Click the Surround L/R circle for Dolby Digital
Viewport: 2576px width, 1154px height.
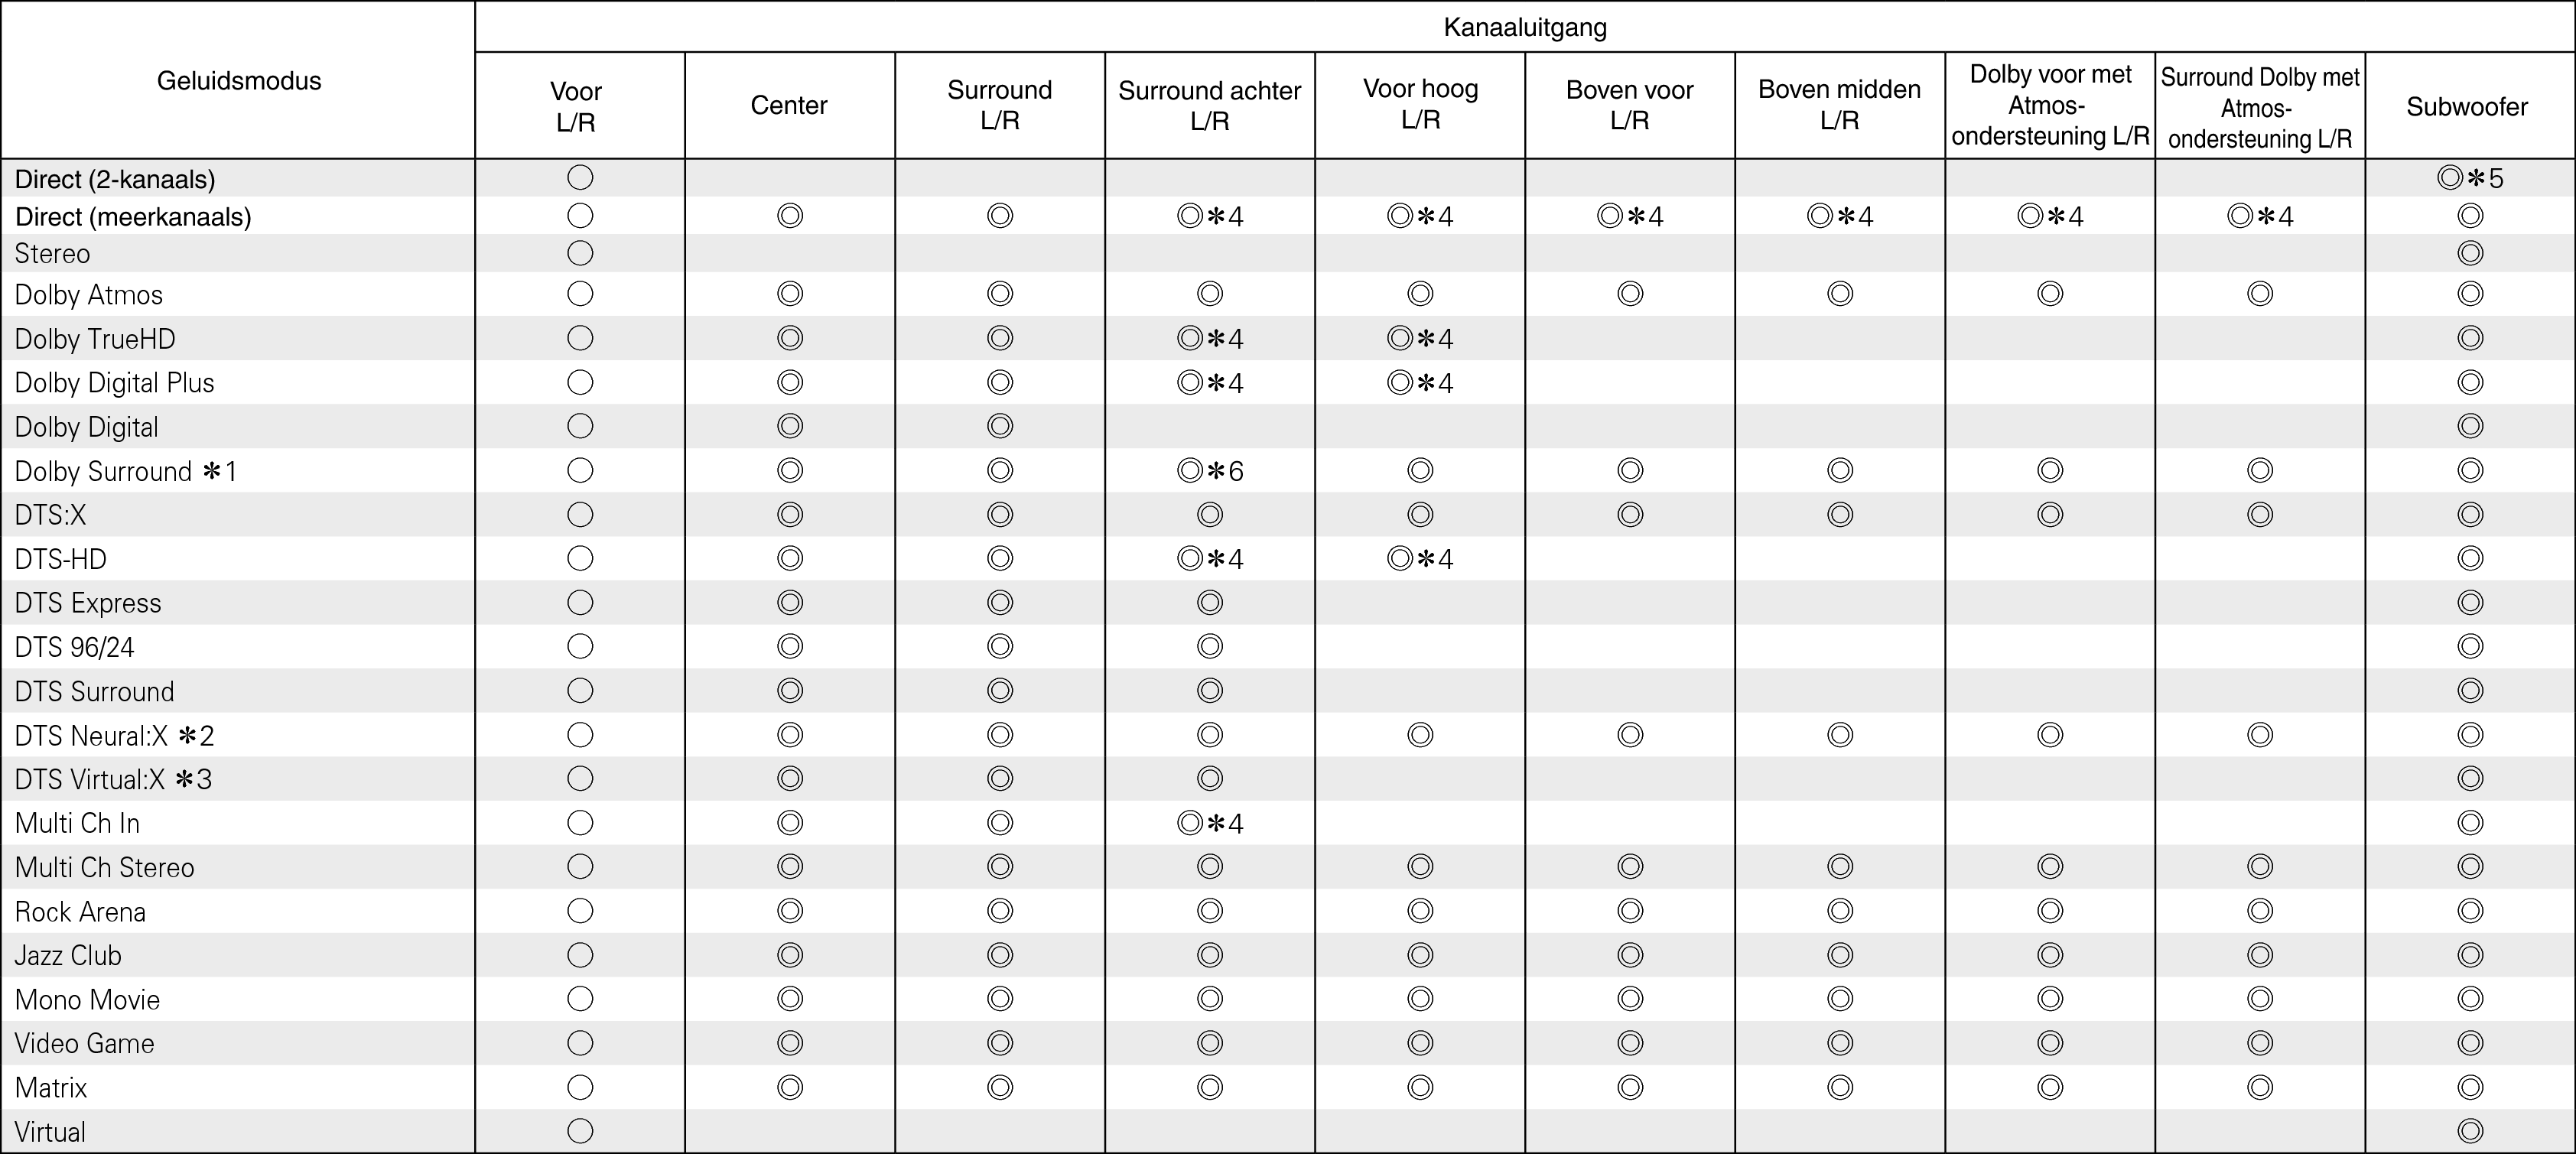coord(1000,426)
